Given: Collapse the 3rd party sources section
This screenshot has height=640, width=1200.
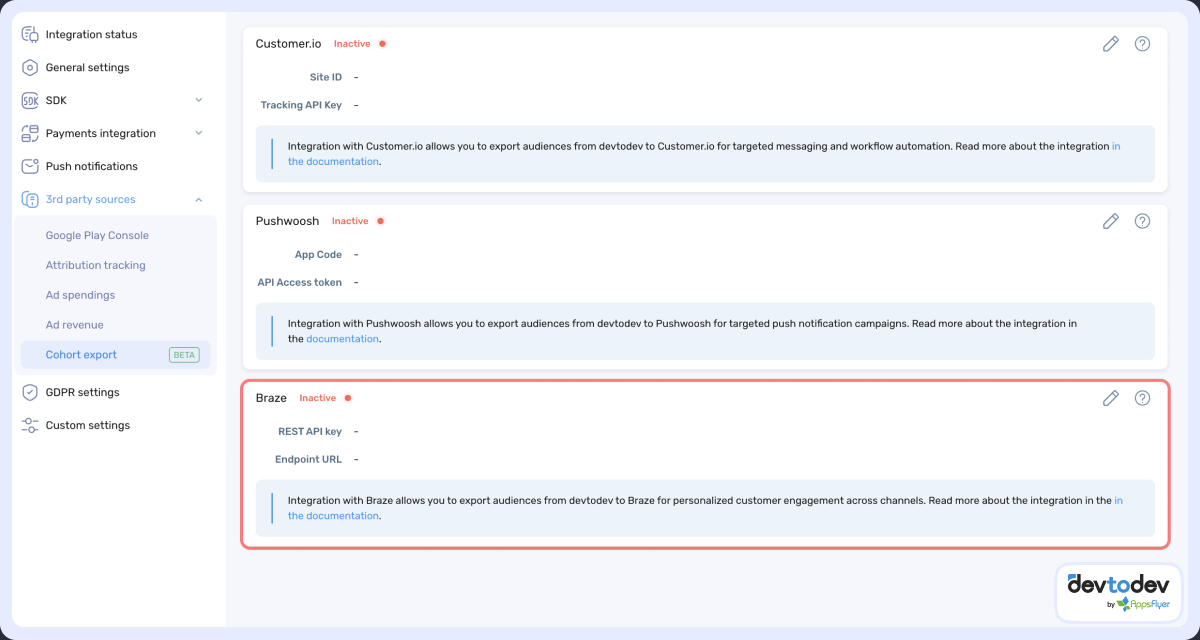Looking at the screenshot, I should click(x=198, y=199).
